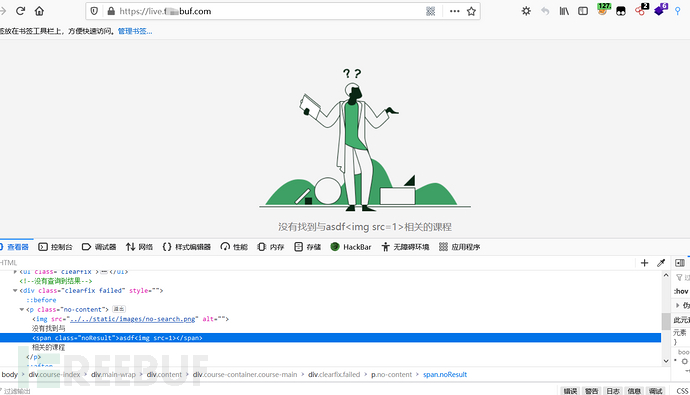This screenshot has width=690, height=395.
Task: Toggle the browser sidebar icon
Action: tap(583, 11)
